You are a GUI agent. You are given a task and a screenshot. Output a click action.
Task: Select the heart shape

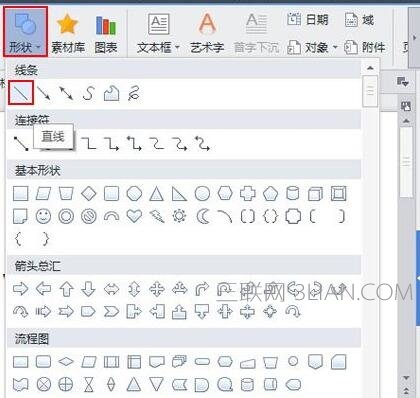[134, 216]
